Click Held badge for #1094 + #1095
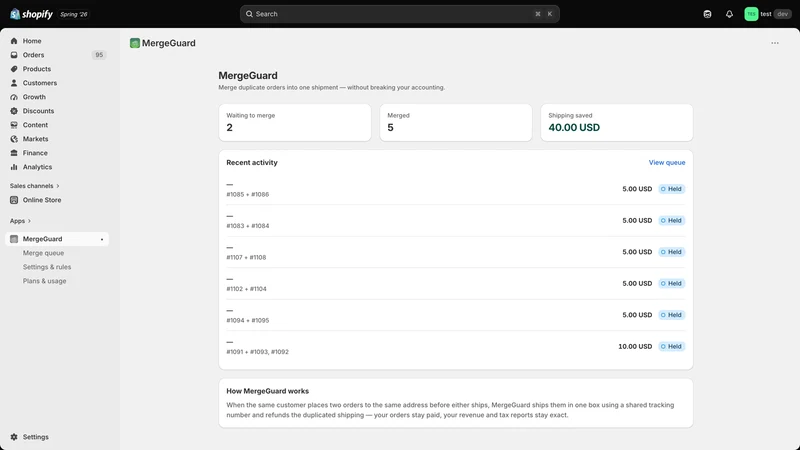This screenshot has width=800, height=450. click(x=671, y=315)
